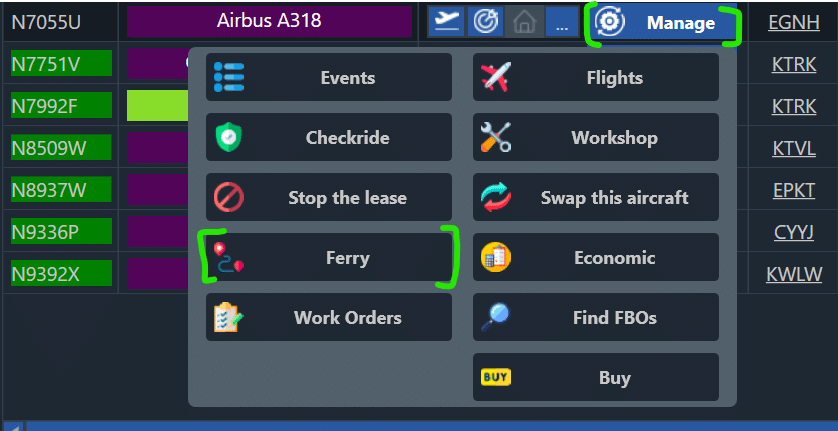Image resolution: width=838 pixels, height=431 pixels.
Task: Click the KTVL airport link
Action: click(794, 148)
